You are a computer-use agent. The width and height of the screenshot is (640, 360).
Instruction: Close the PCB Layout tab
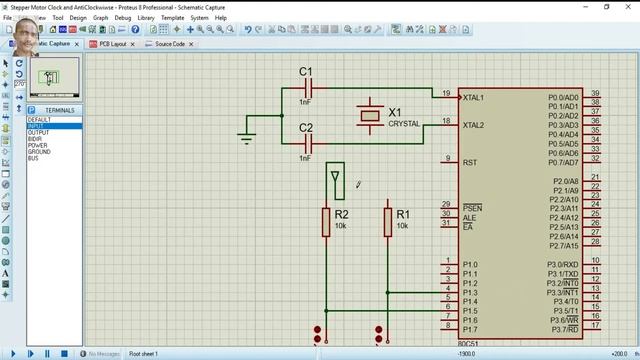133,44
